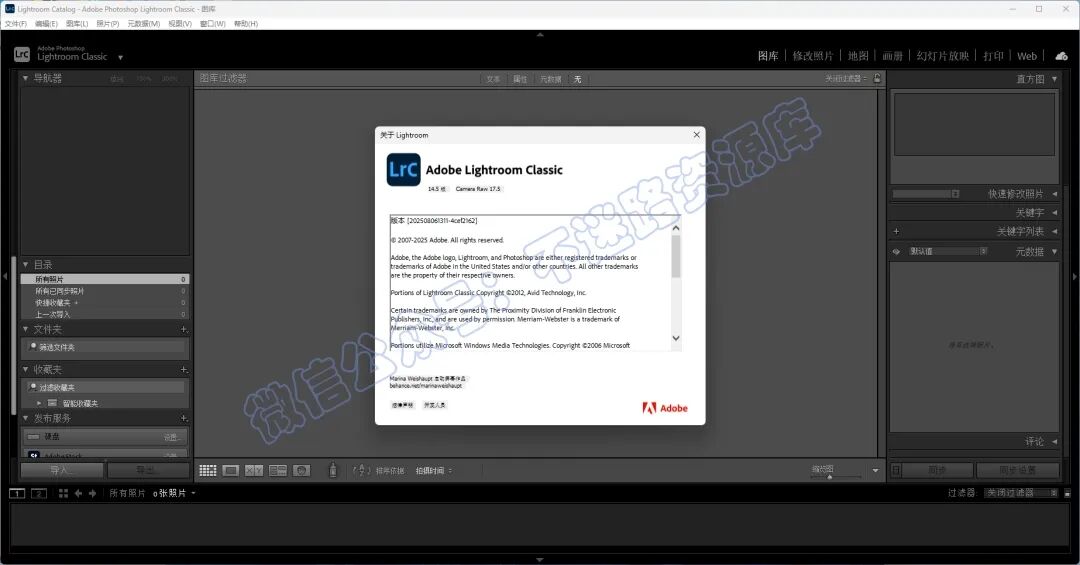
Task: Click the LrC icon in About dialog
Action: pyautogui.click(x=404, y=170)
